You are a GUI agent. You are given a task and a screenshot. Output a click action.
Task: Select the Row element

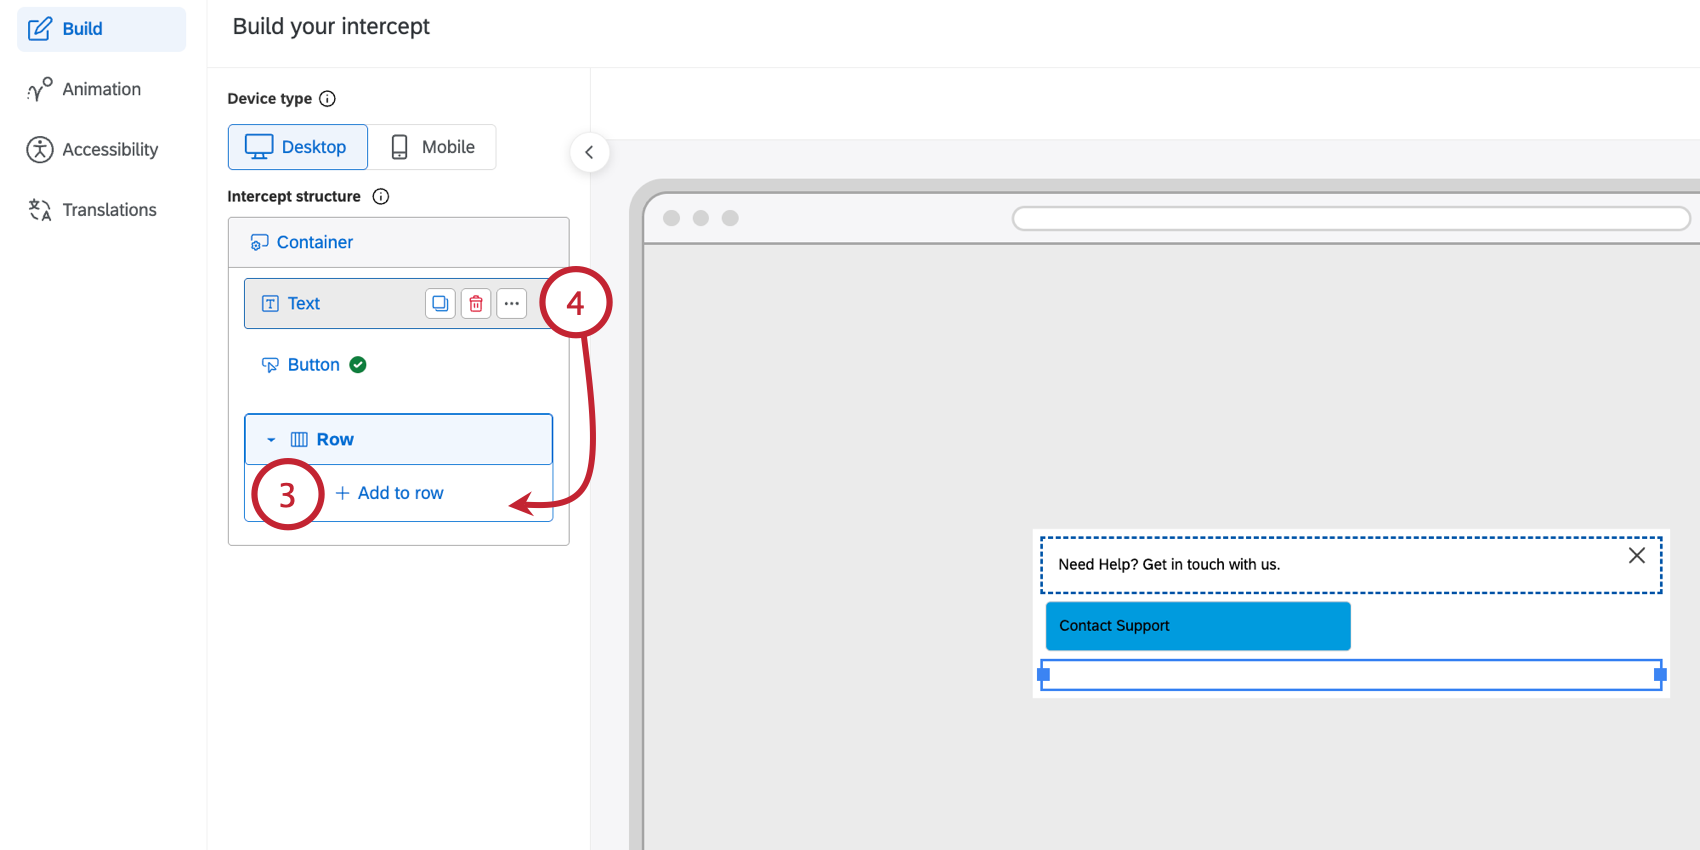[x=398, y=439]
